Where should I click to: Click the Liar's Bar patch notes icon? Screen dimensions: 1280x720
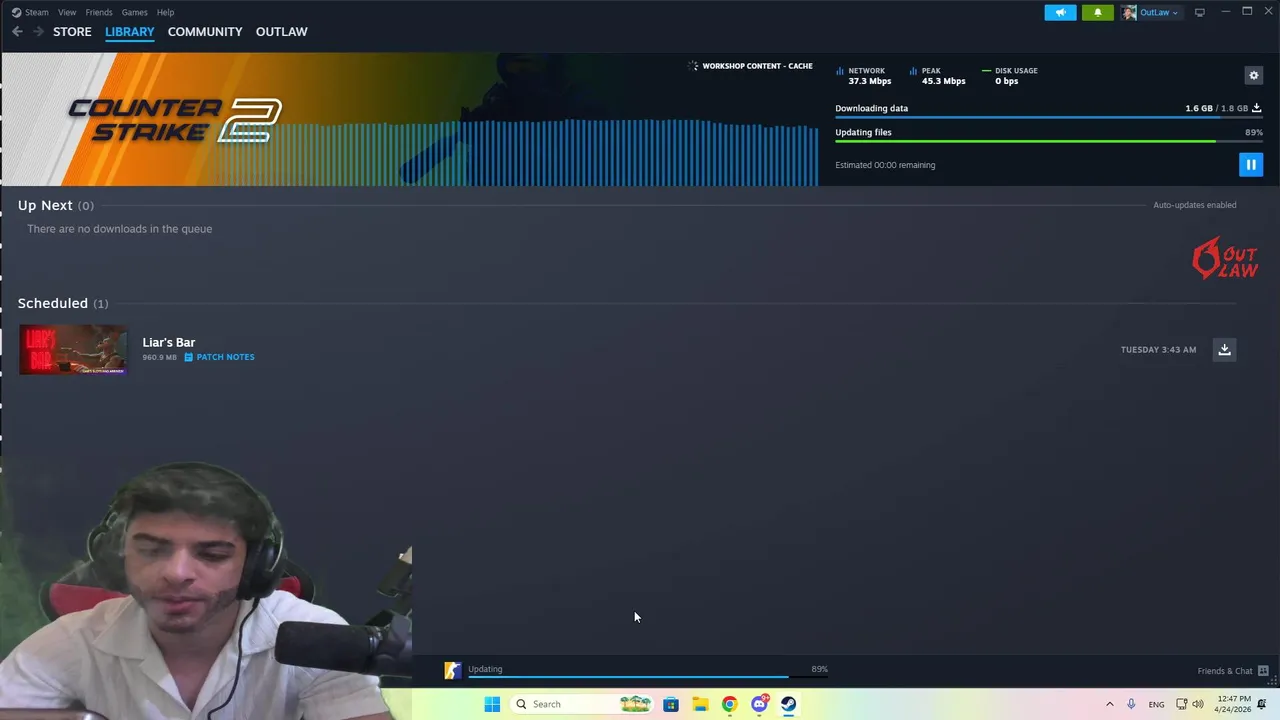click(188, 357)
